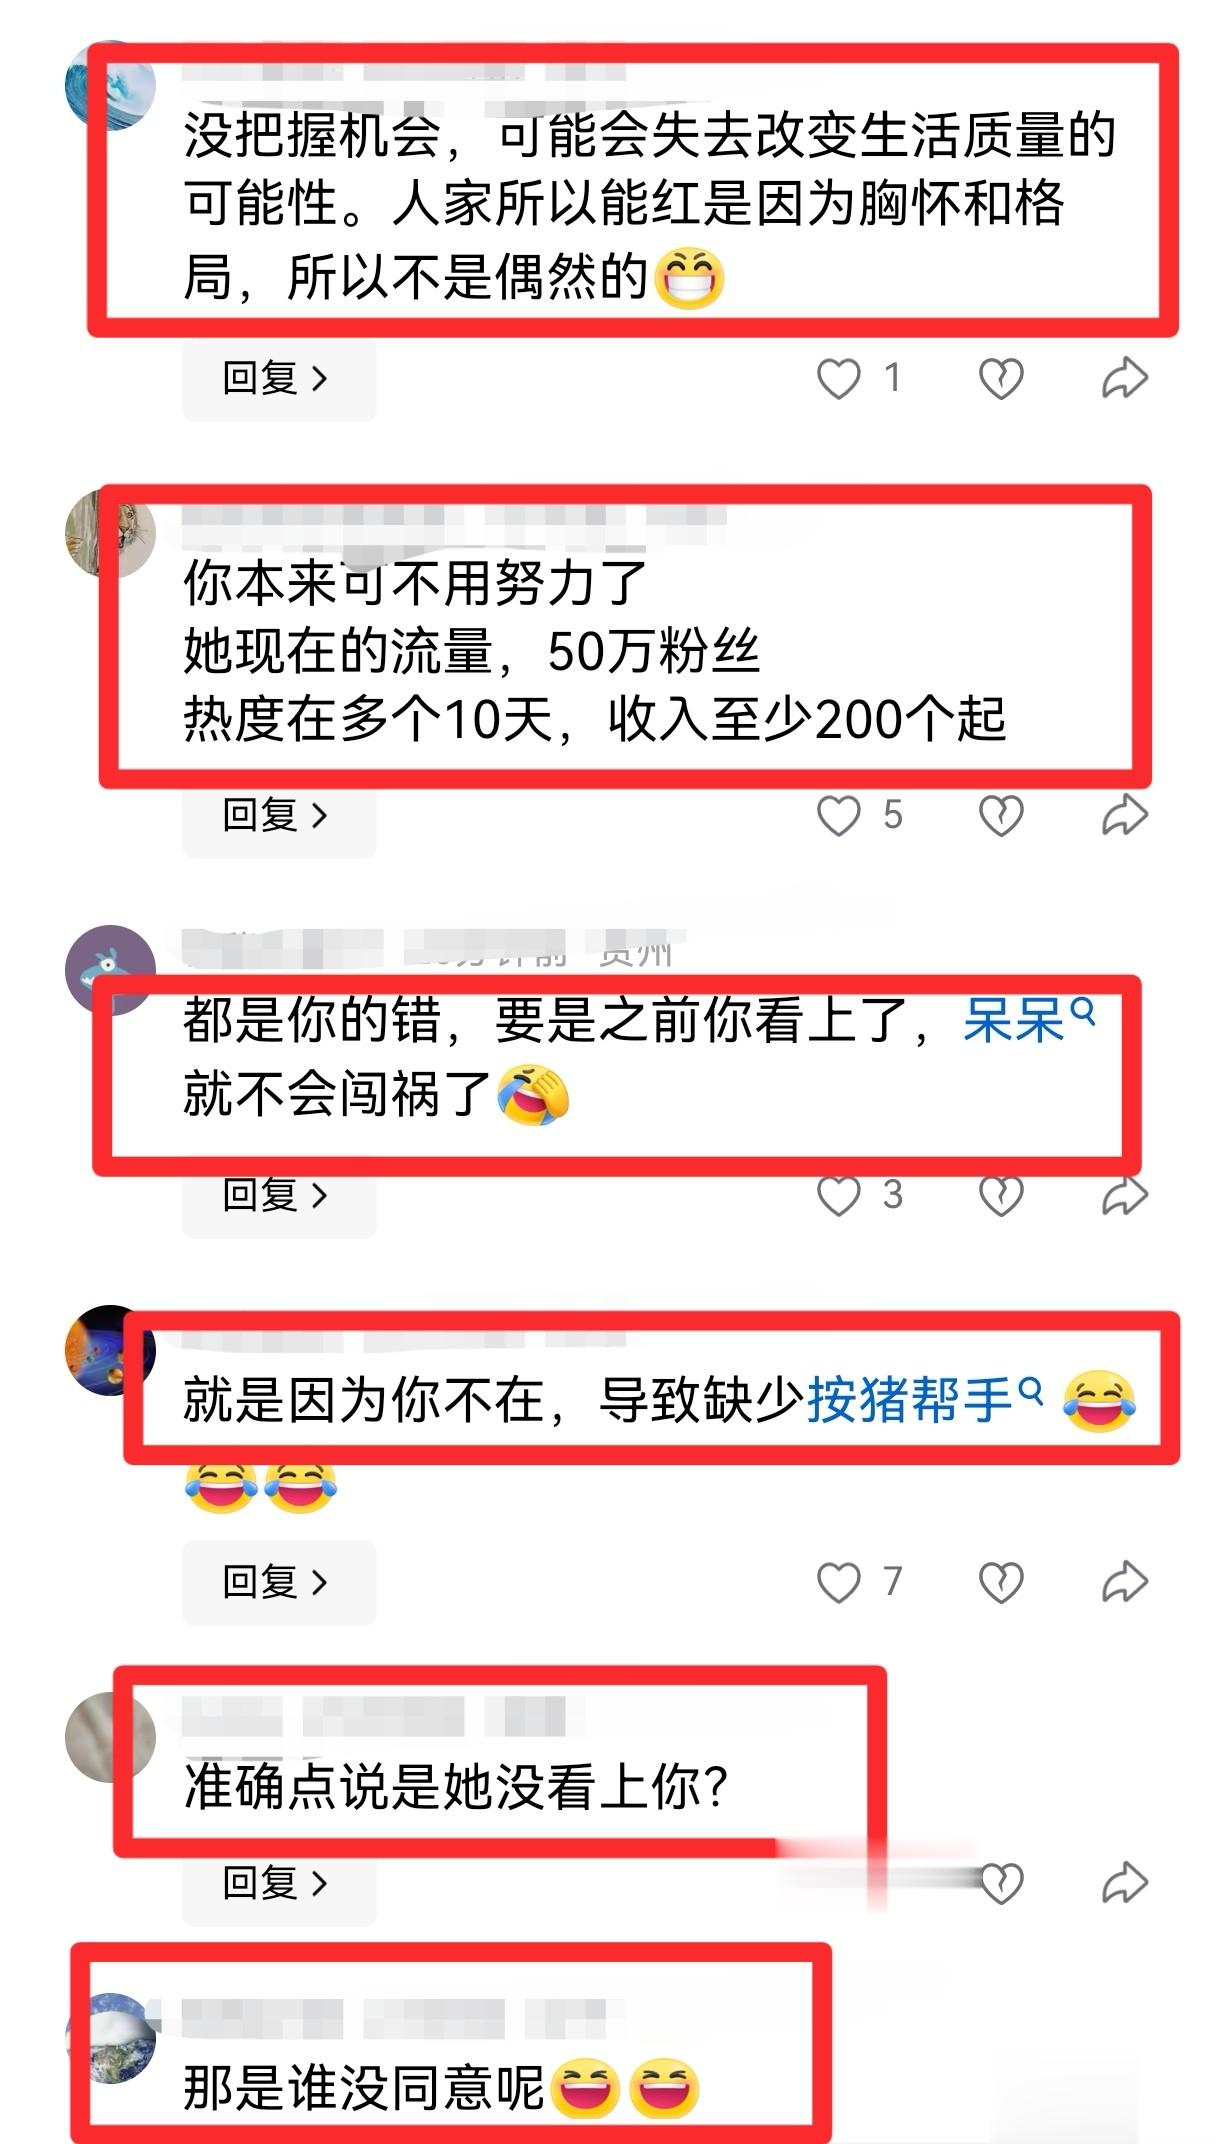Open the wave avatar profile
Screen dimensions: 1216x2144
pyautogui.click(x=110, y=86)
